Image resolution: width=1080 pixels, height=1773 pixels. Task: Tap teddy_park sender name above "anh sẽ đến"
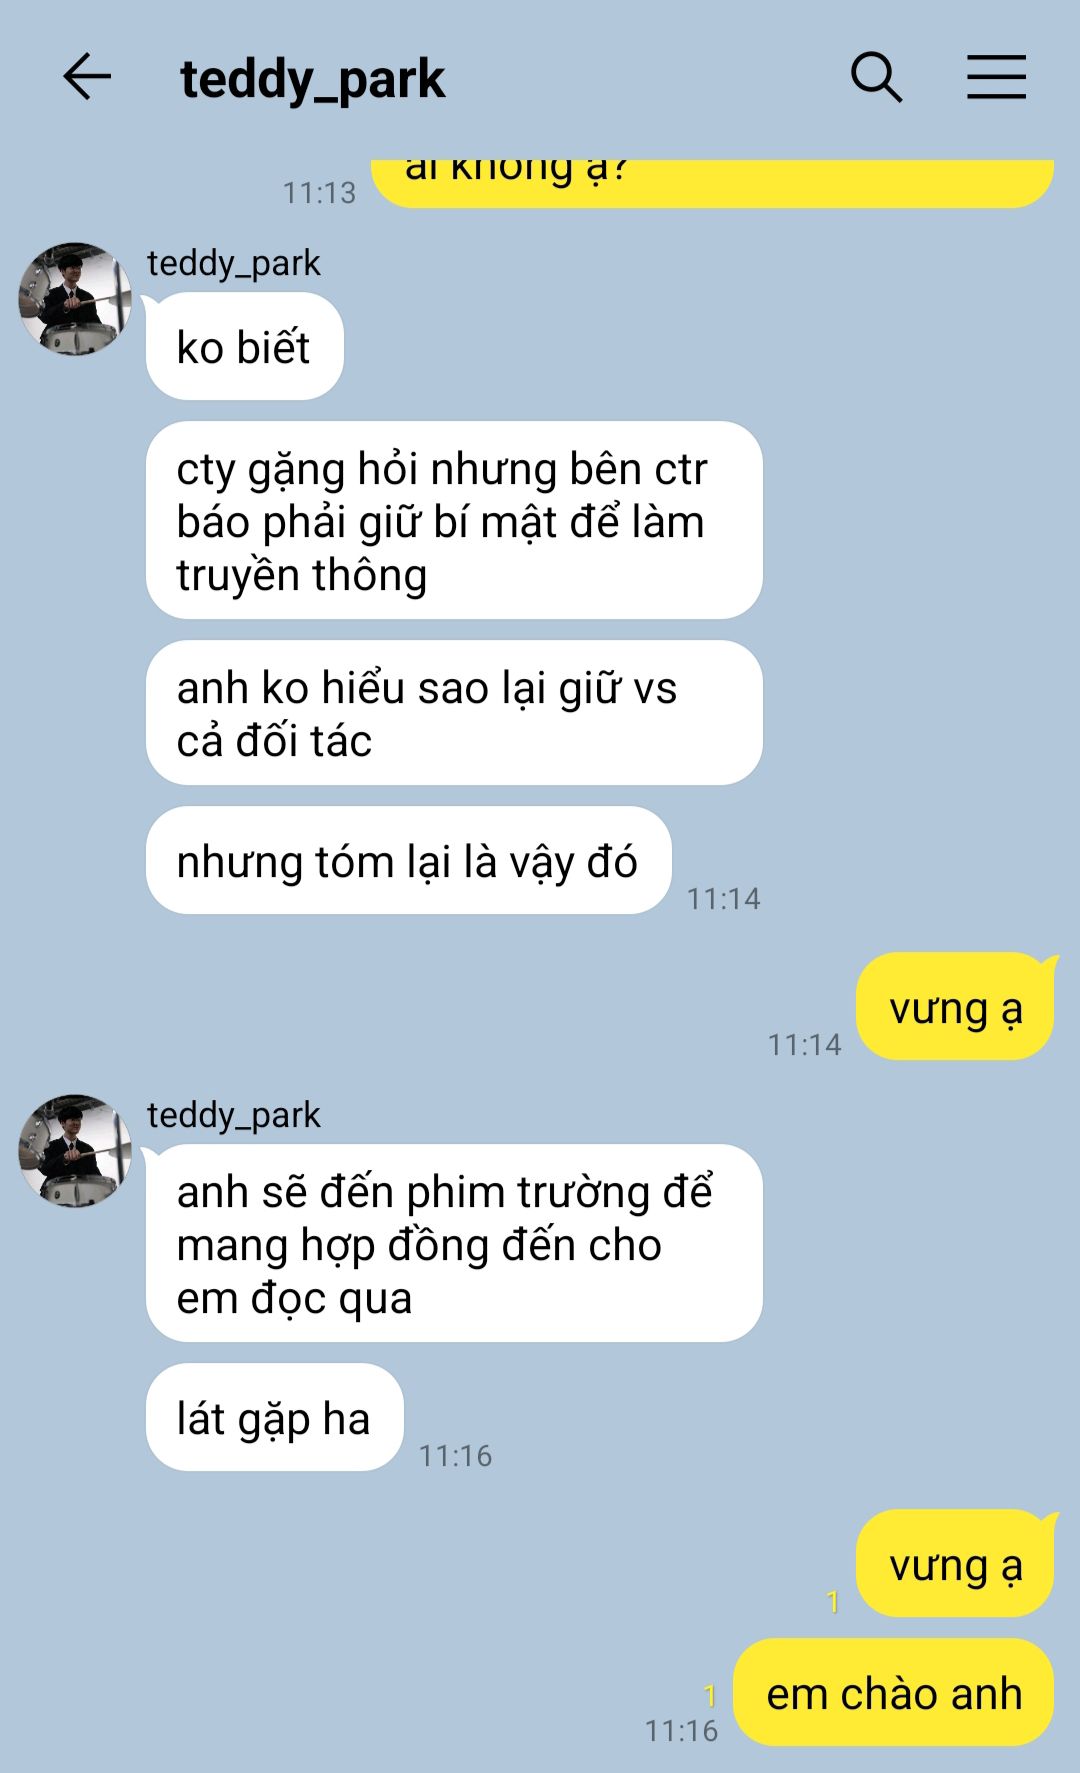[x=234, y=1115]
